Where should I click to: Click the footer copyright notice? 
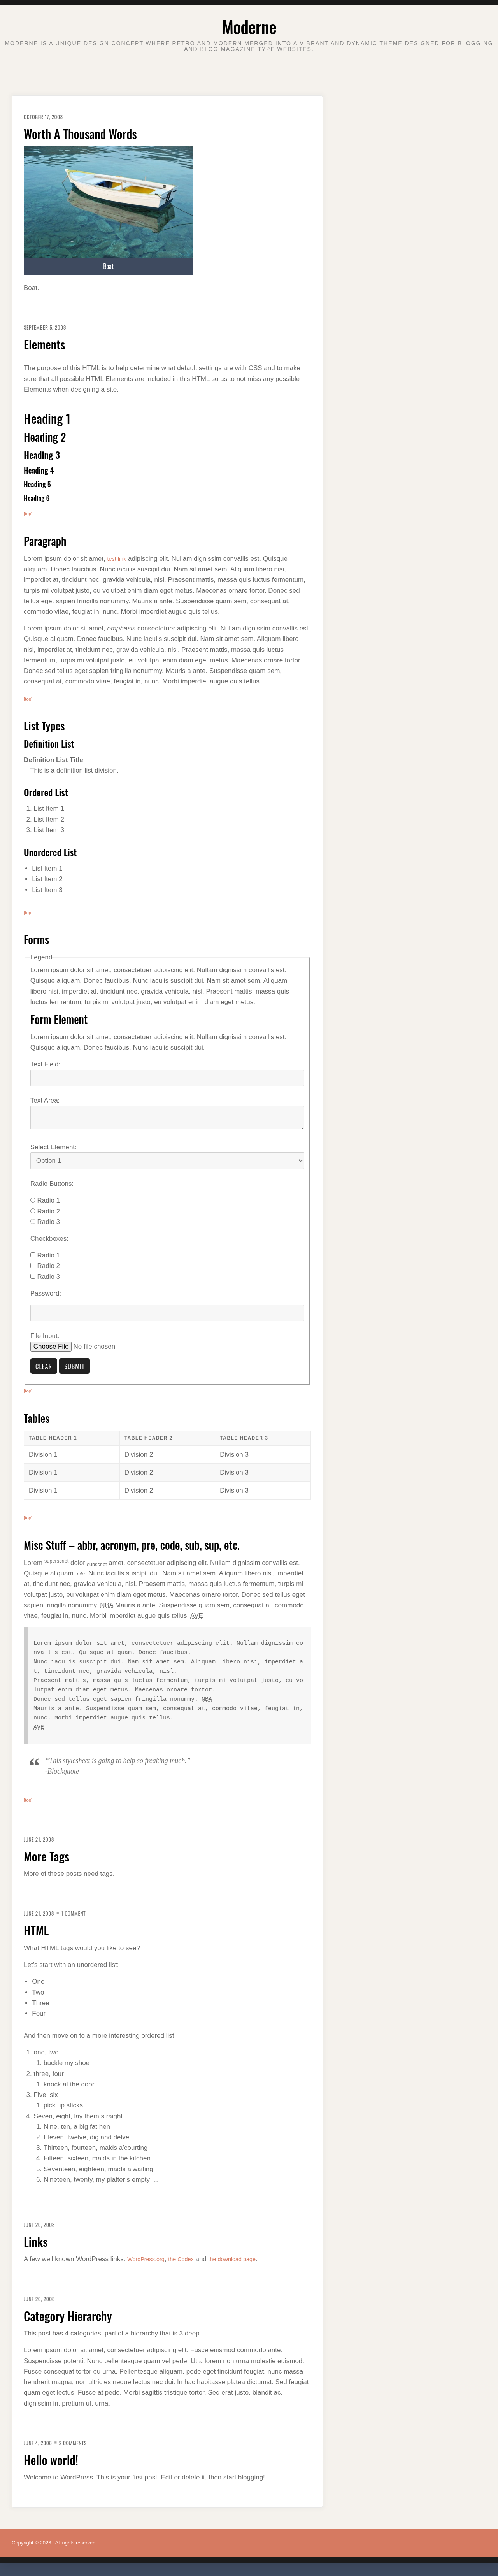pos(54,2542)
